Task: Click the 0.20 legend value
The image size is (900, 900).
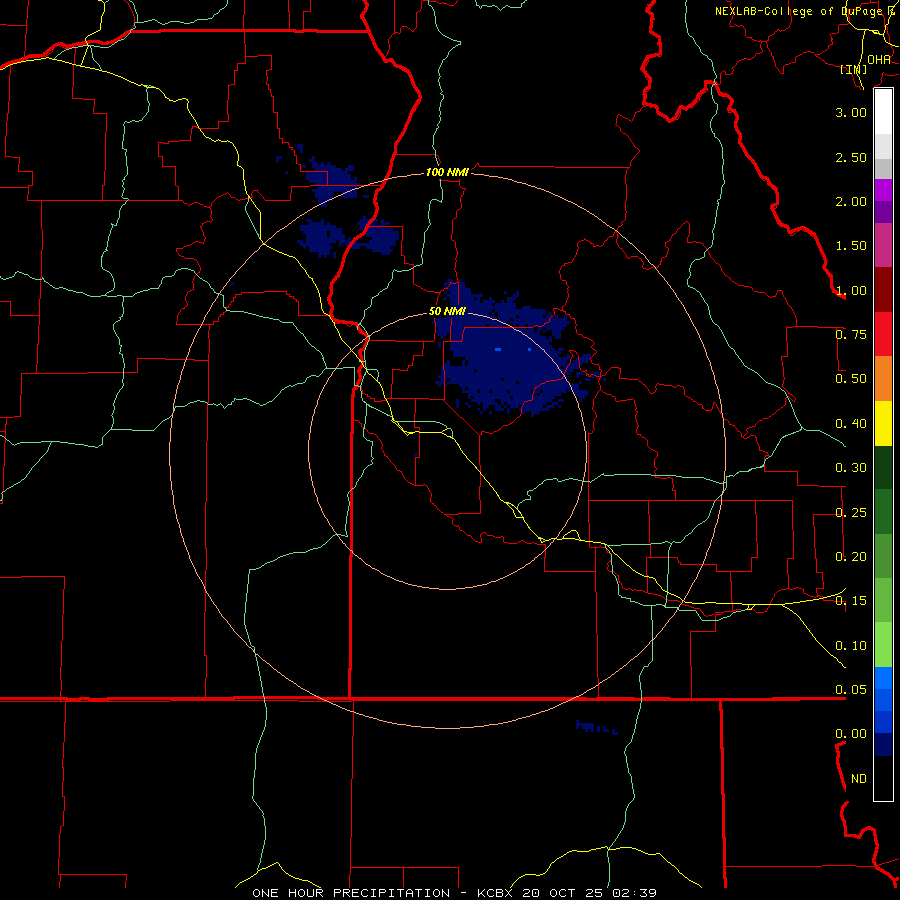Action: (851, 557)
